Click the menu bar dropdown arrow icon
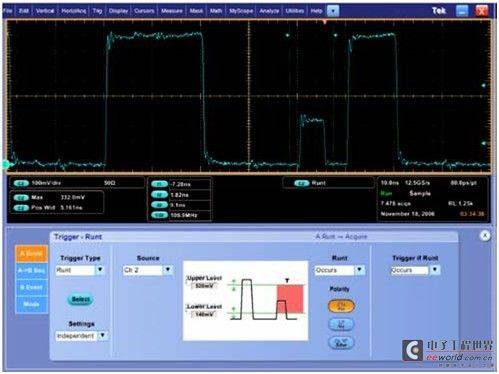The image size is (499, 374). [x=333, y=11]
